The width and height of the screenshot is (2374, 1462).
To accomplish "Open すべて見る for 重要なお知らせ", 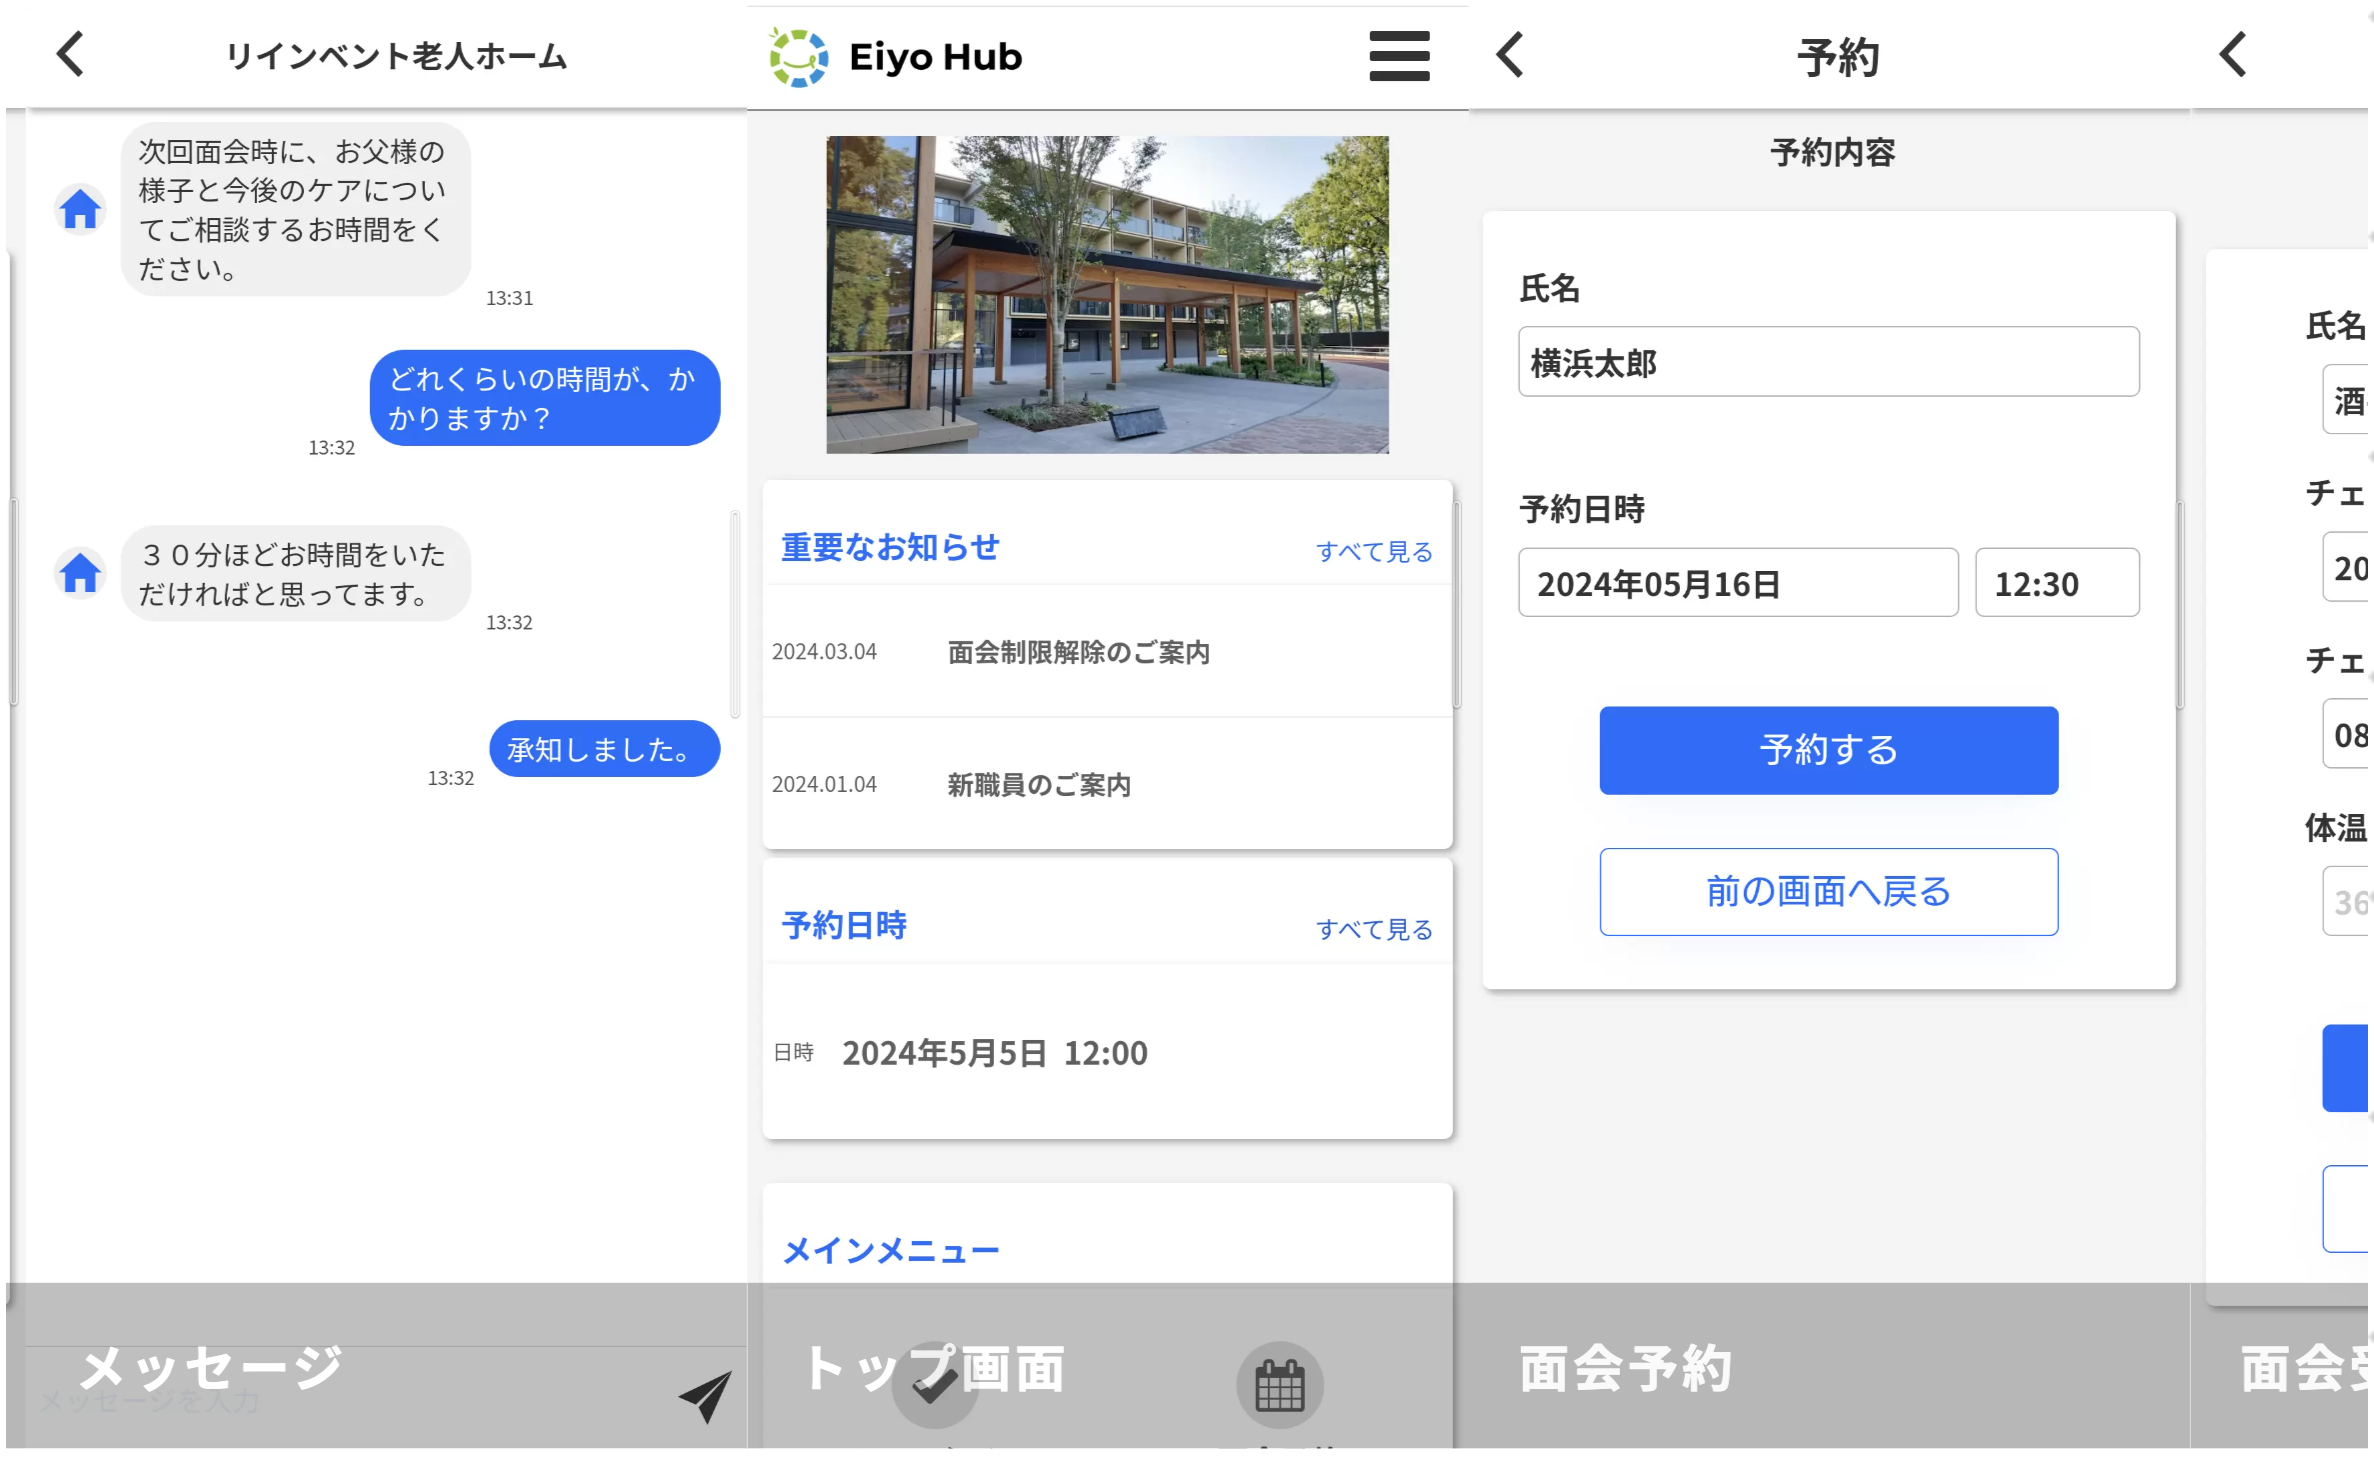I will (x=1373, y=551).
